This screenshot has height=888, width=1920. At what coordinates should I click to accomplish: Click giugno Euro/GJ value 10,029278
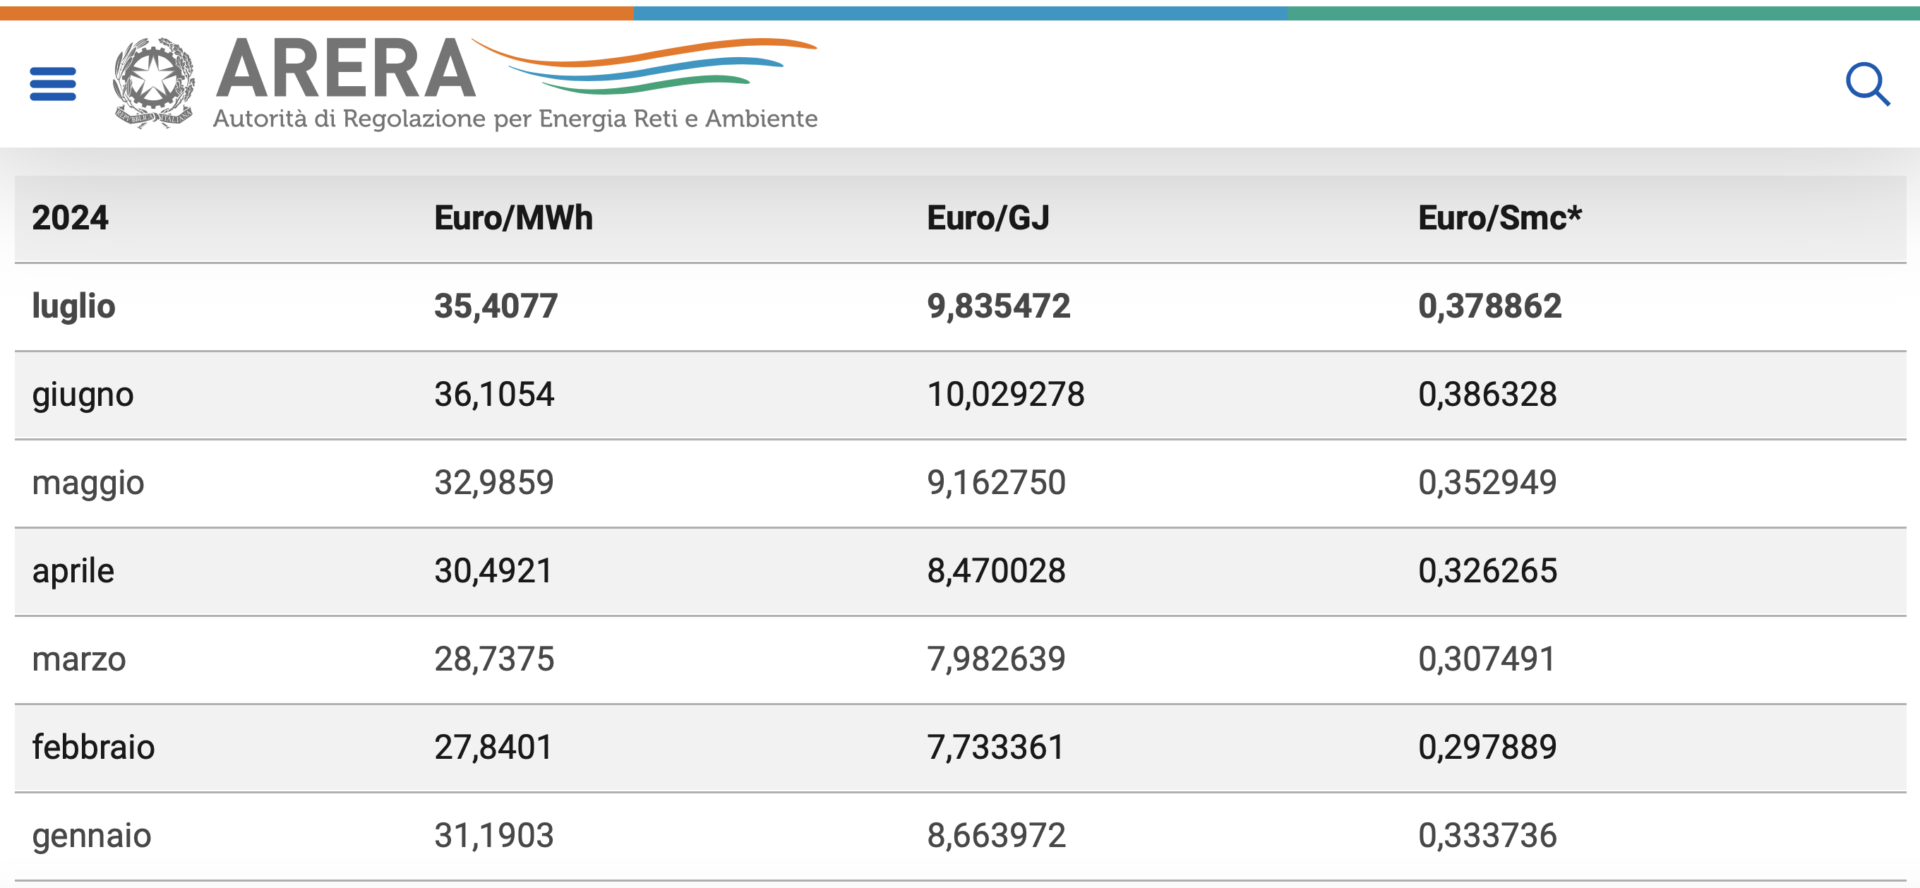pos(1005,395)
